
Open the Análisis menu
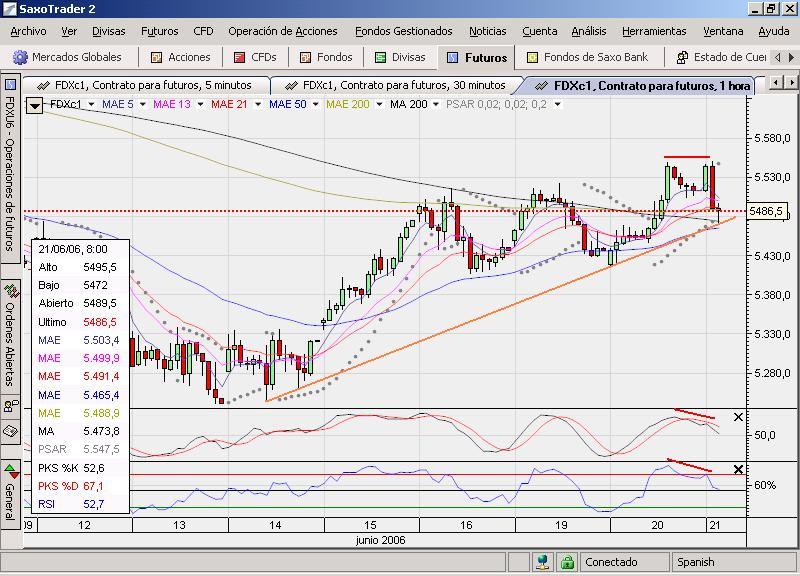(589, 32)
